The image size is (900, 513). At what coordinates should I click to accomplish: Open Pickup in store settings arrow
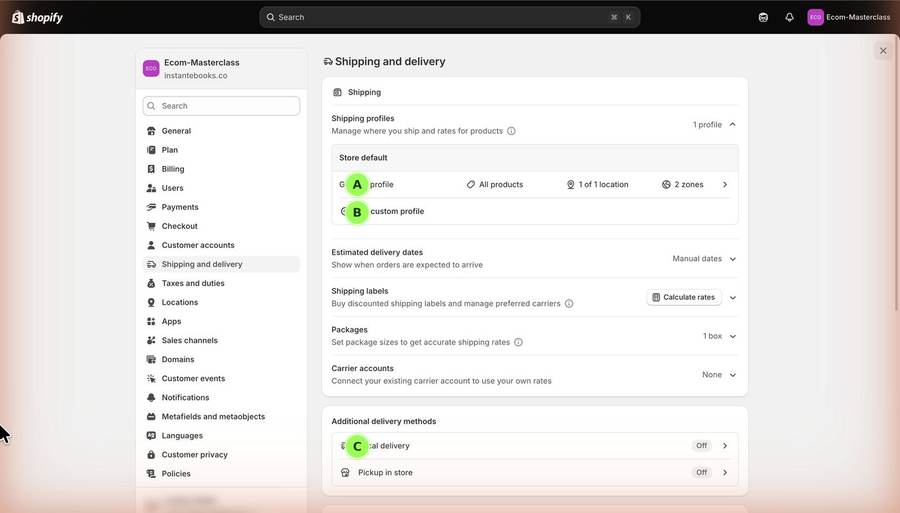pos(725,472)
